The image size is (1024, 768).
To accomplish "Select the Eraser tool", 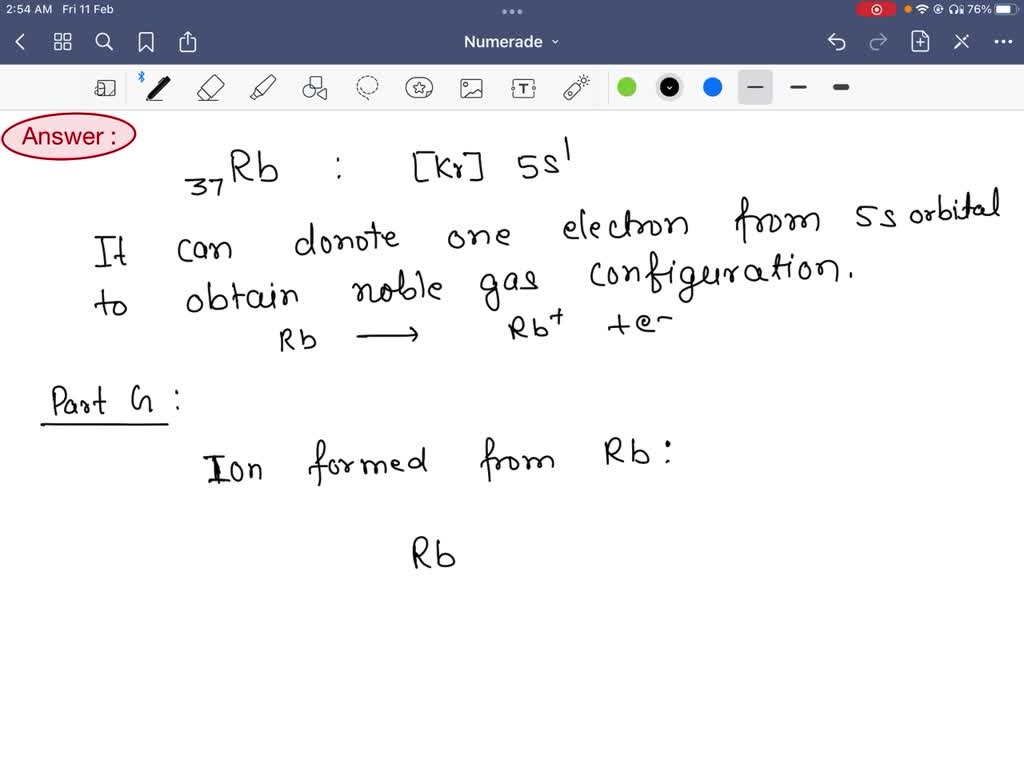I will pyautogui.click(x=211, y=88).
